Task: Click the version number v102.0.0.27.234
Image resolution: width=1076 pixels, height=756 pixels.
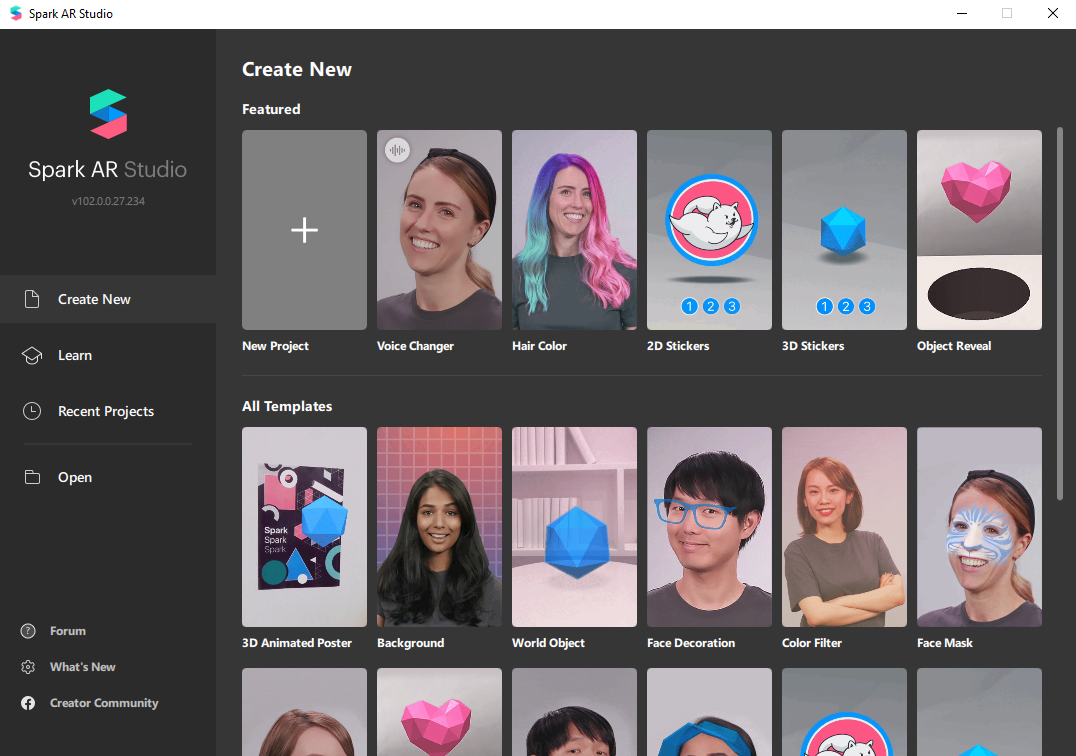Action: 108,201
